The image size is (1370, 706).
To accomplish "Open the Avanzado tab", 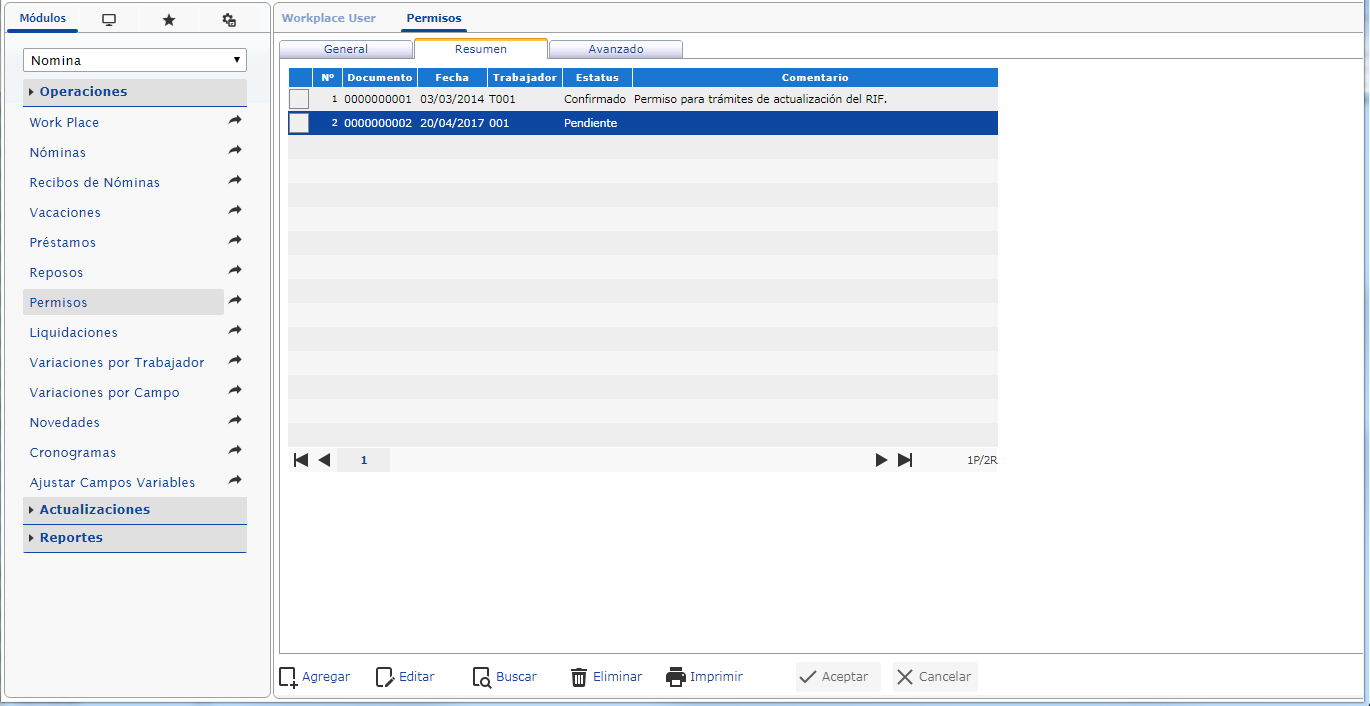I will [x=616, y=49].
